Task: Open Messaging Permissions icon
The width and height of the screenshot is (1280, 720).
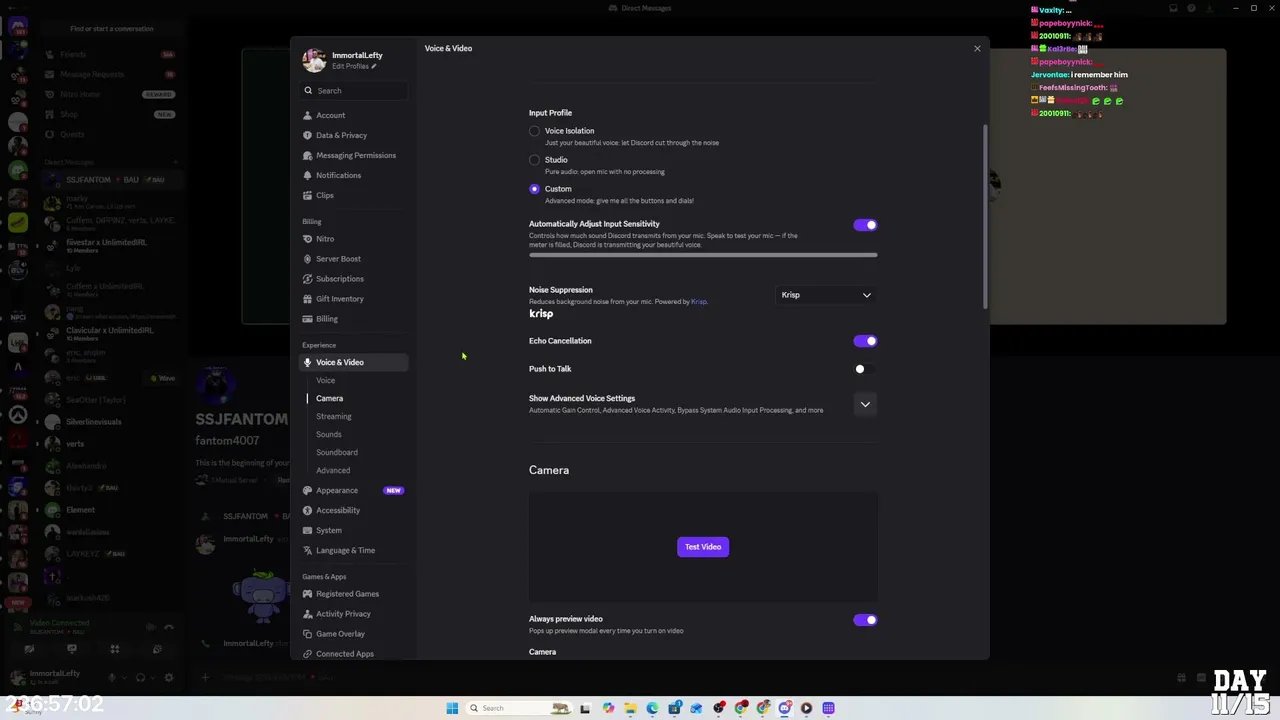Action: (308, 155)
